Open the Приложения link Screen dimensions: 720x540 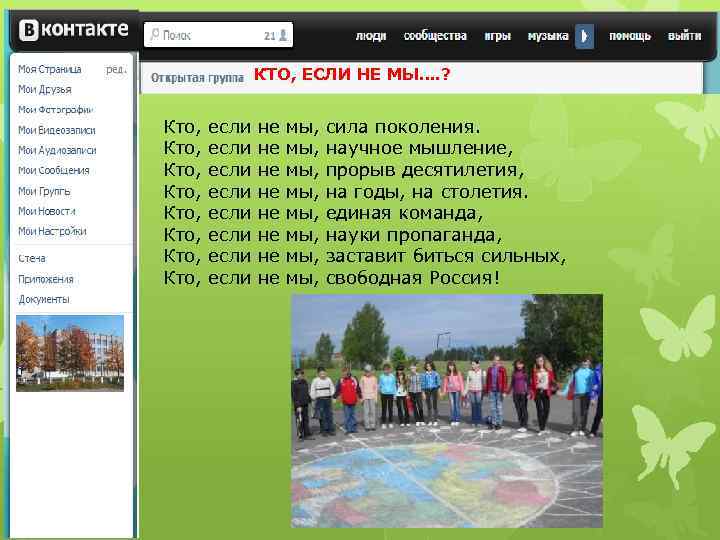click(x=45, y=279)
